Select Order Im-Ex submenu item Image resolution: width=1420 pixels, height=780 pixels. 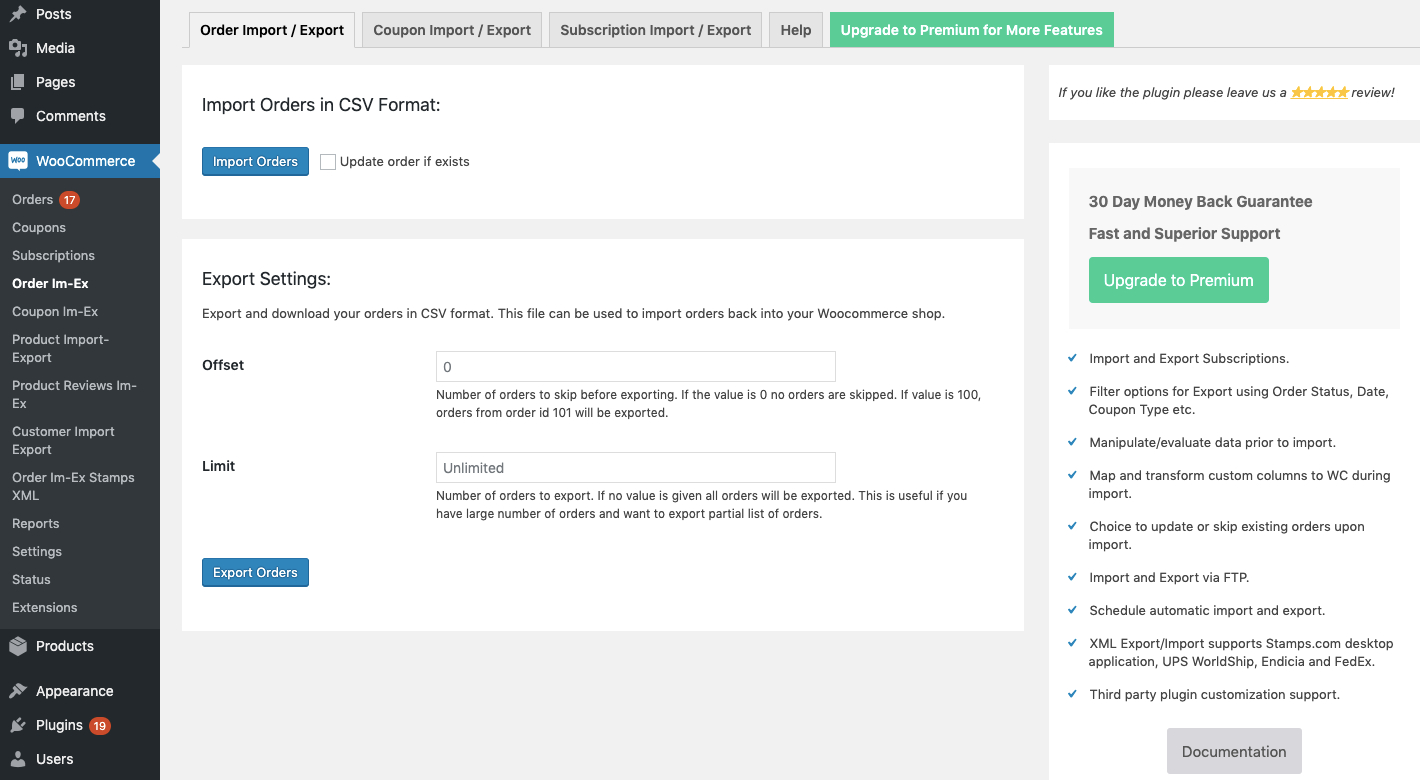pos(50,284)
